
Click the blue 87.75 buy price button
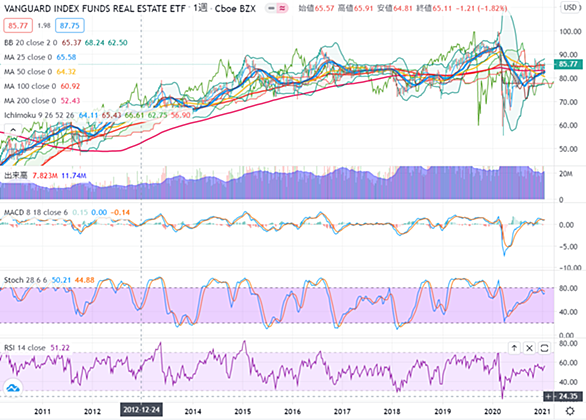point(70,26)
